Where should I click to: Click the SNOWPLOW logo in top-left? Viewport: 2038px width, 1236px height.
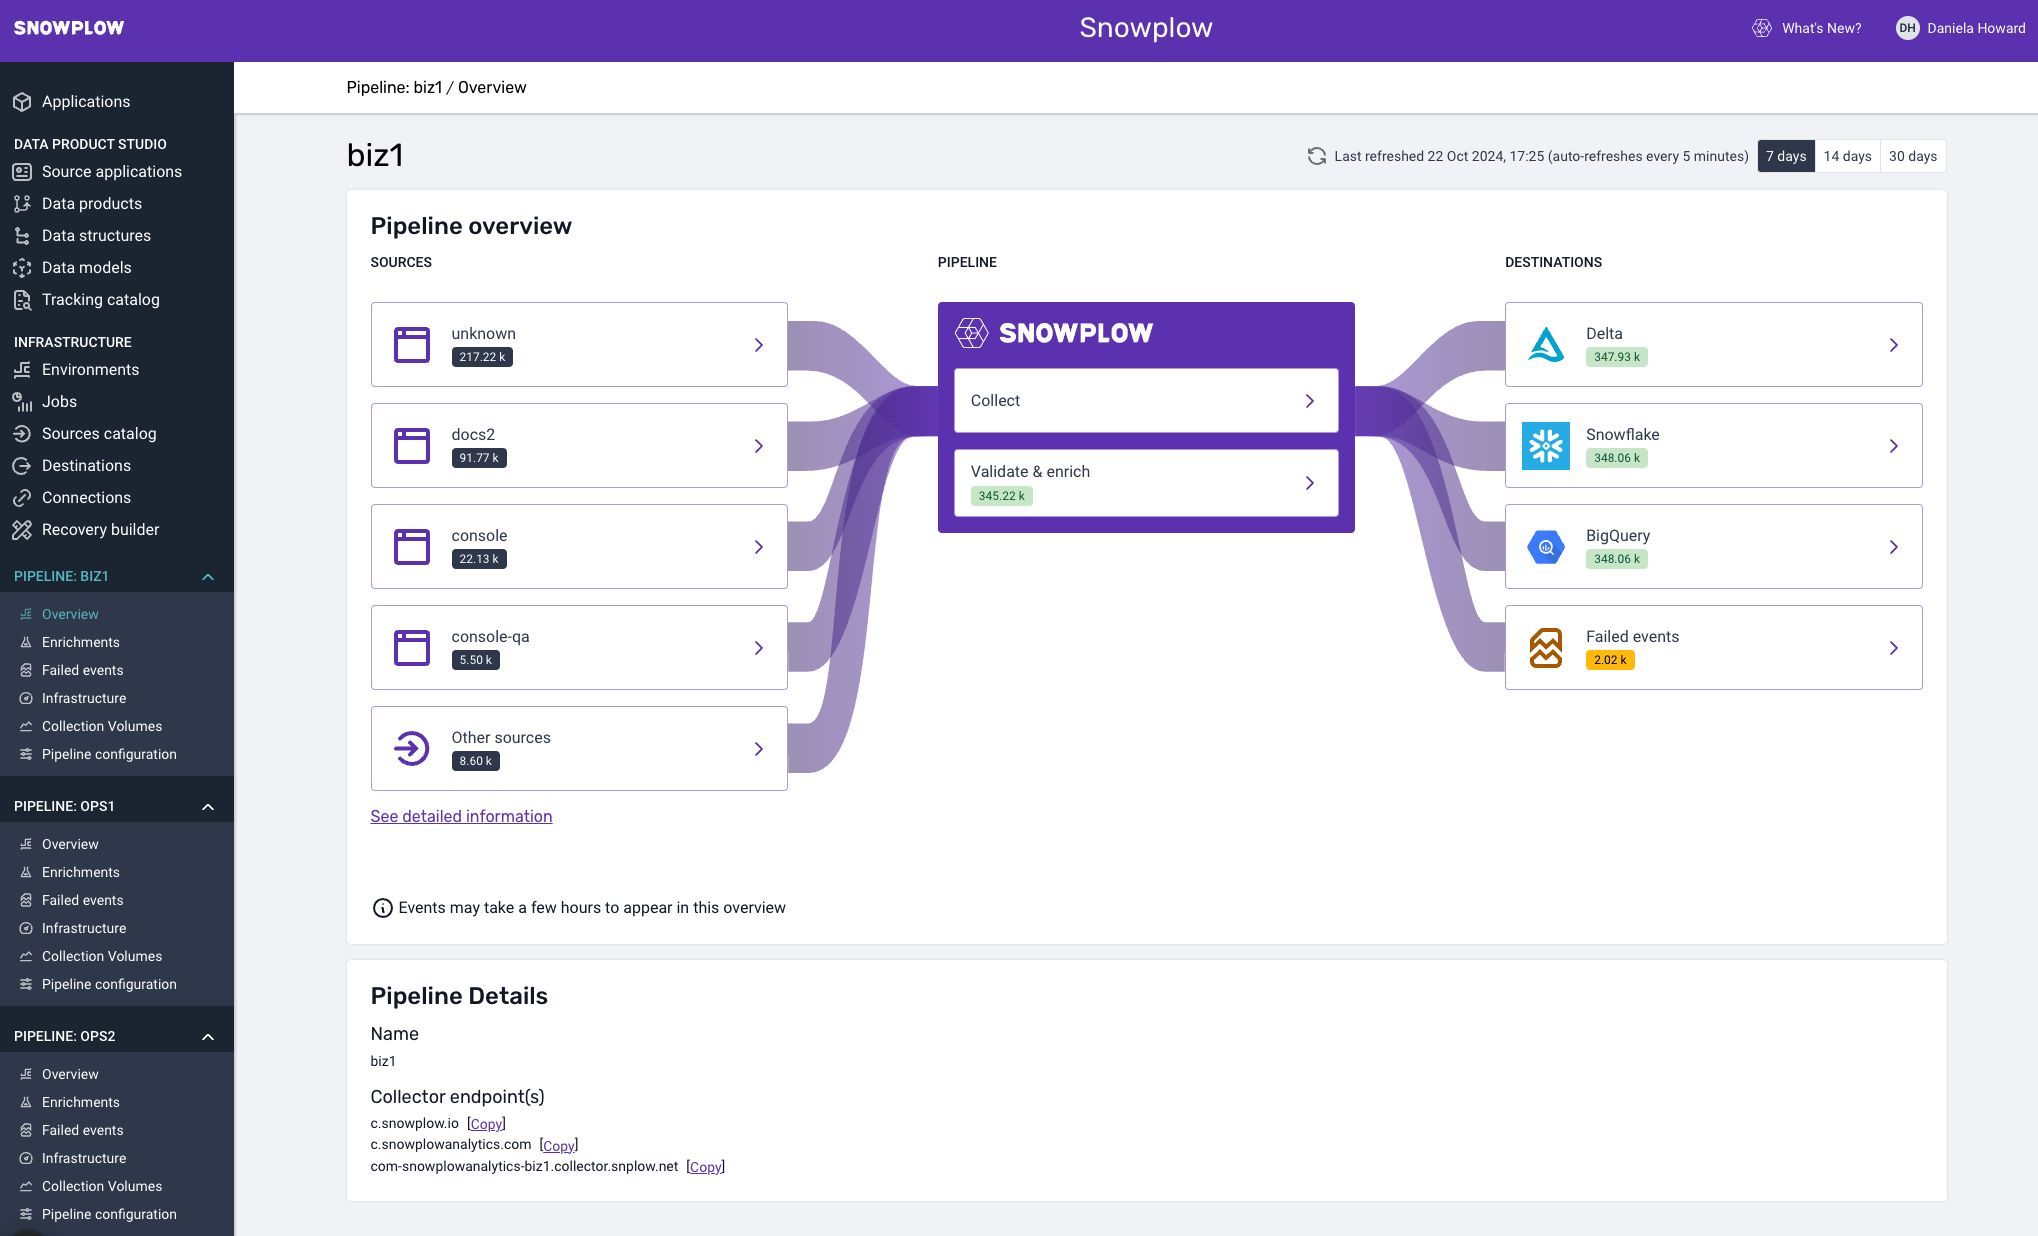click(69, 28)
